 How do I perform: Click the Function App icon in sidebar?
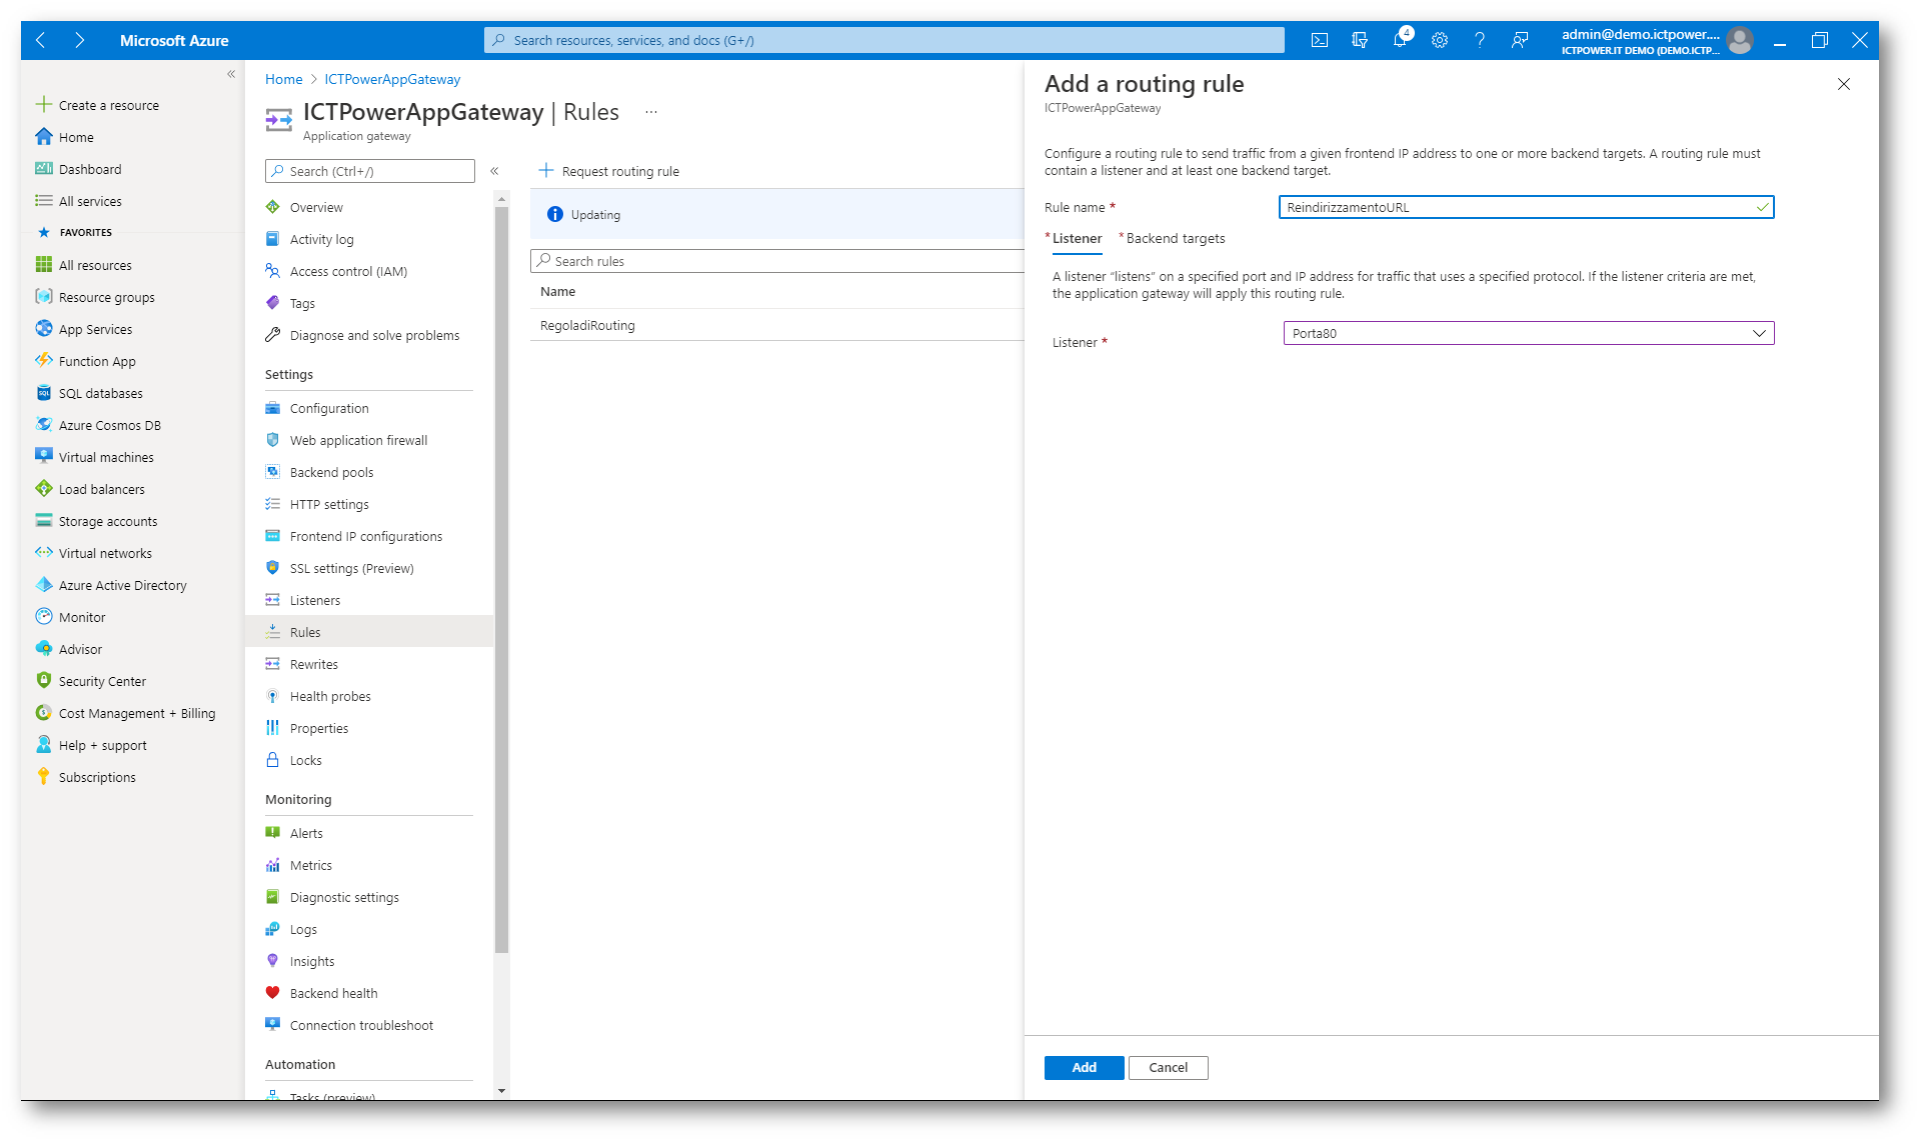click(x=44, y=360)
